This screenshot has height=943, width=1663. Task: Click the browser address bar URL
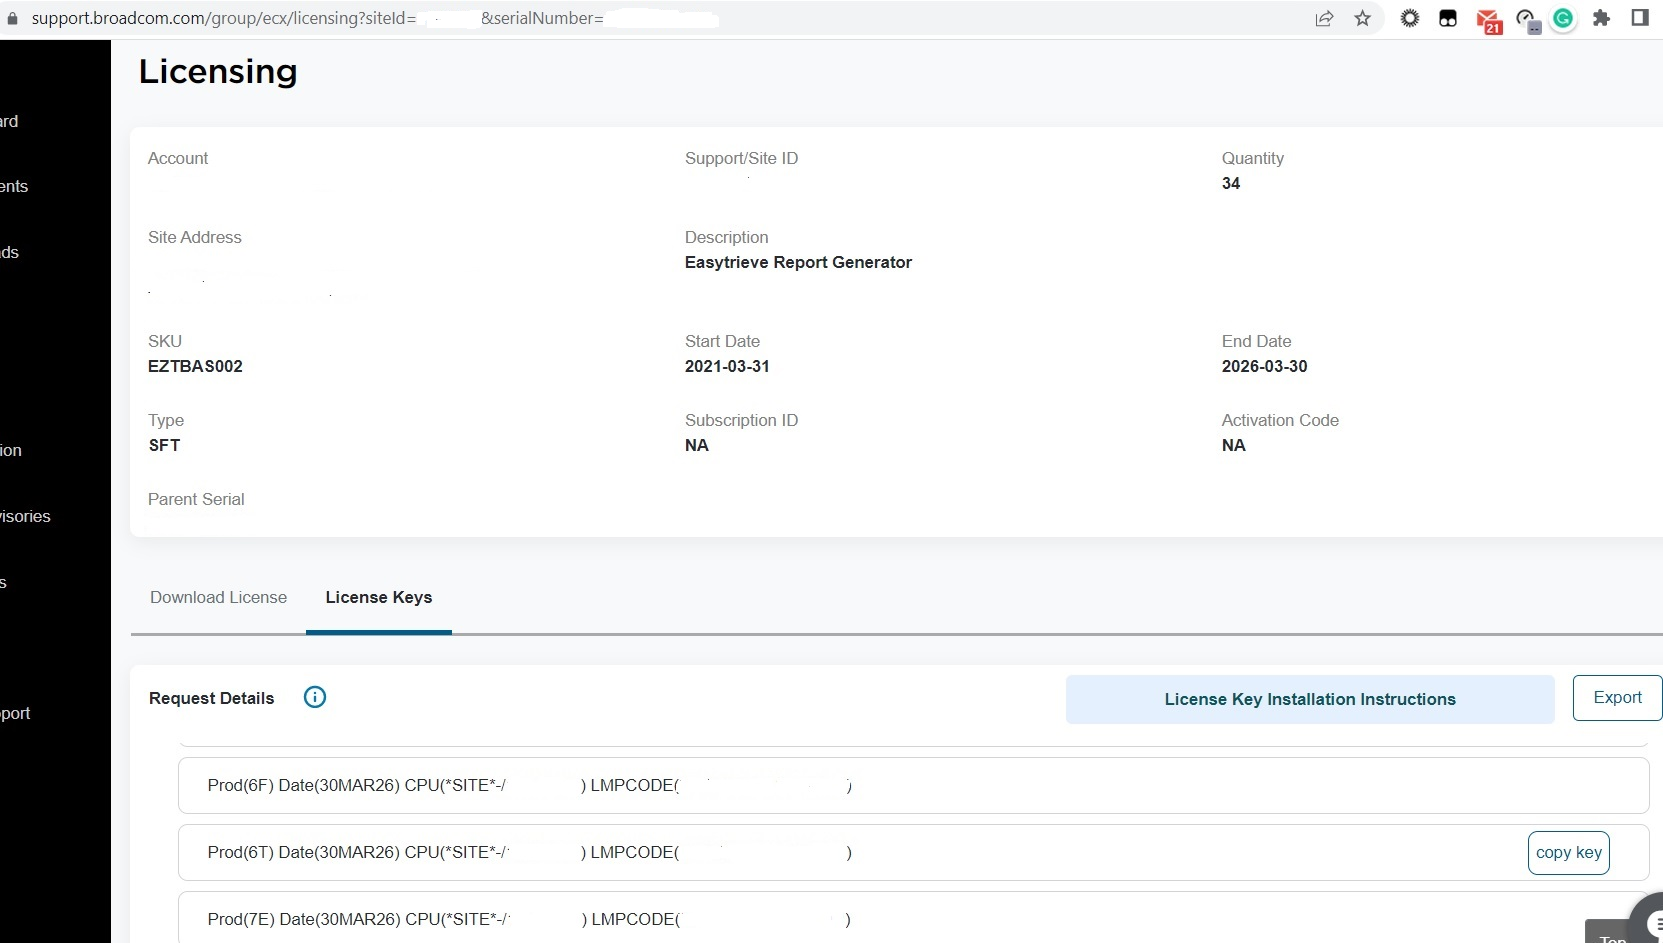tap(375, 18)
